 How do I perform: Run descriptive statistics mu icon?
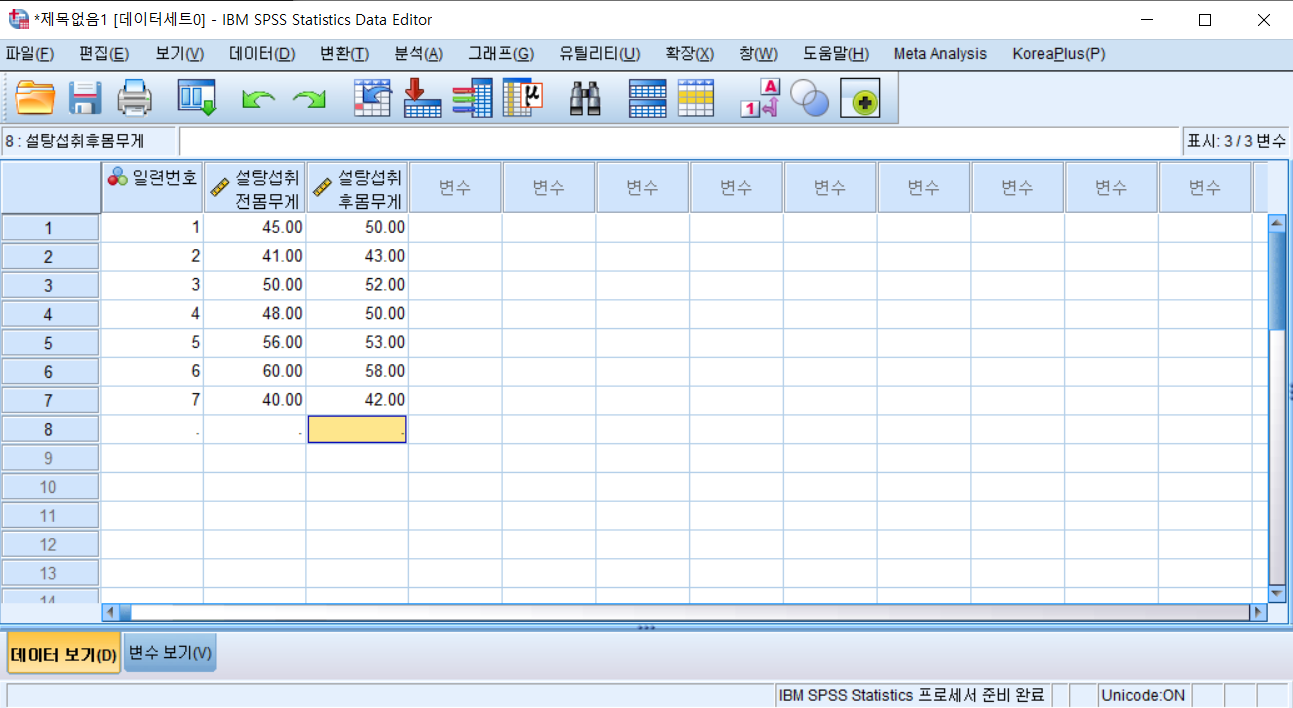(522, 98)
